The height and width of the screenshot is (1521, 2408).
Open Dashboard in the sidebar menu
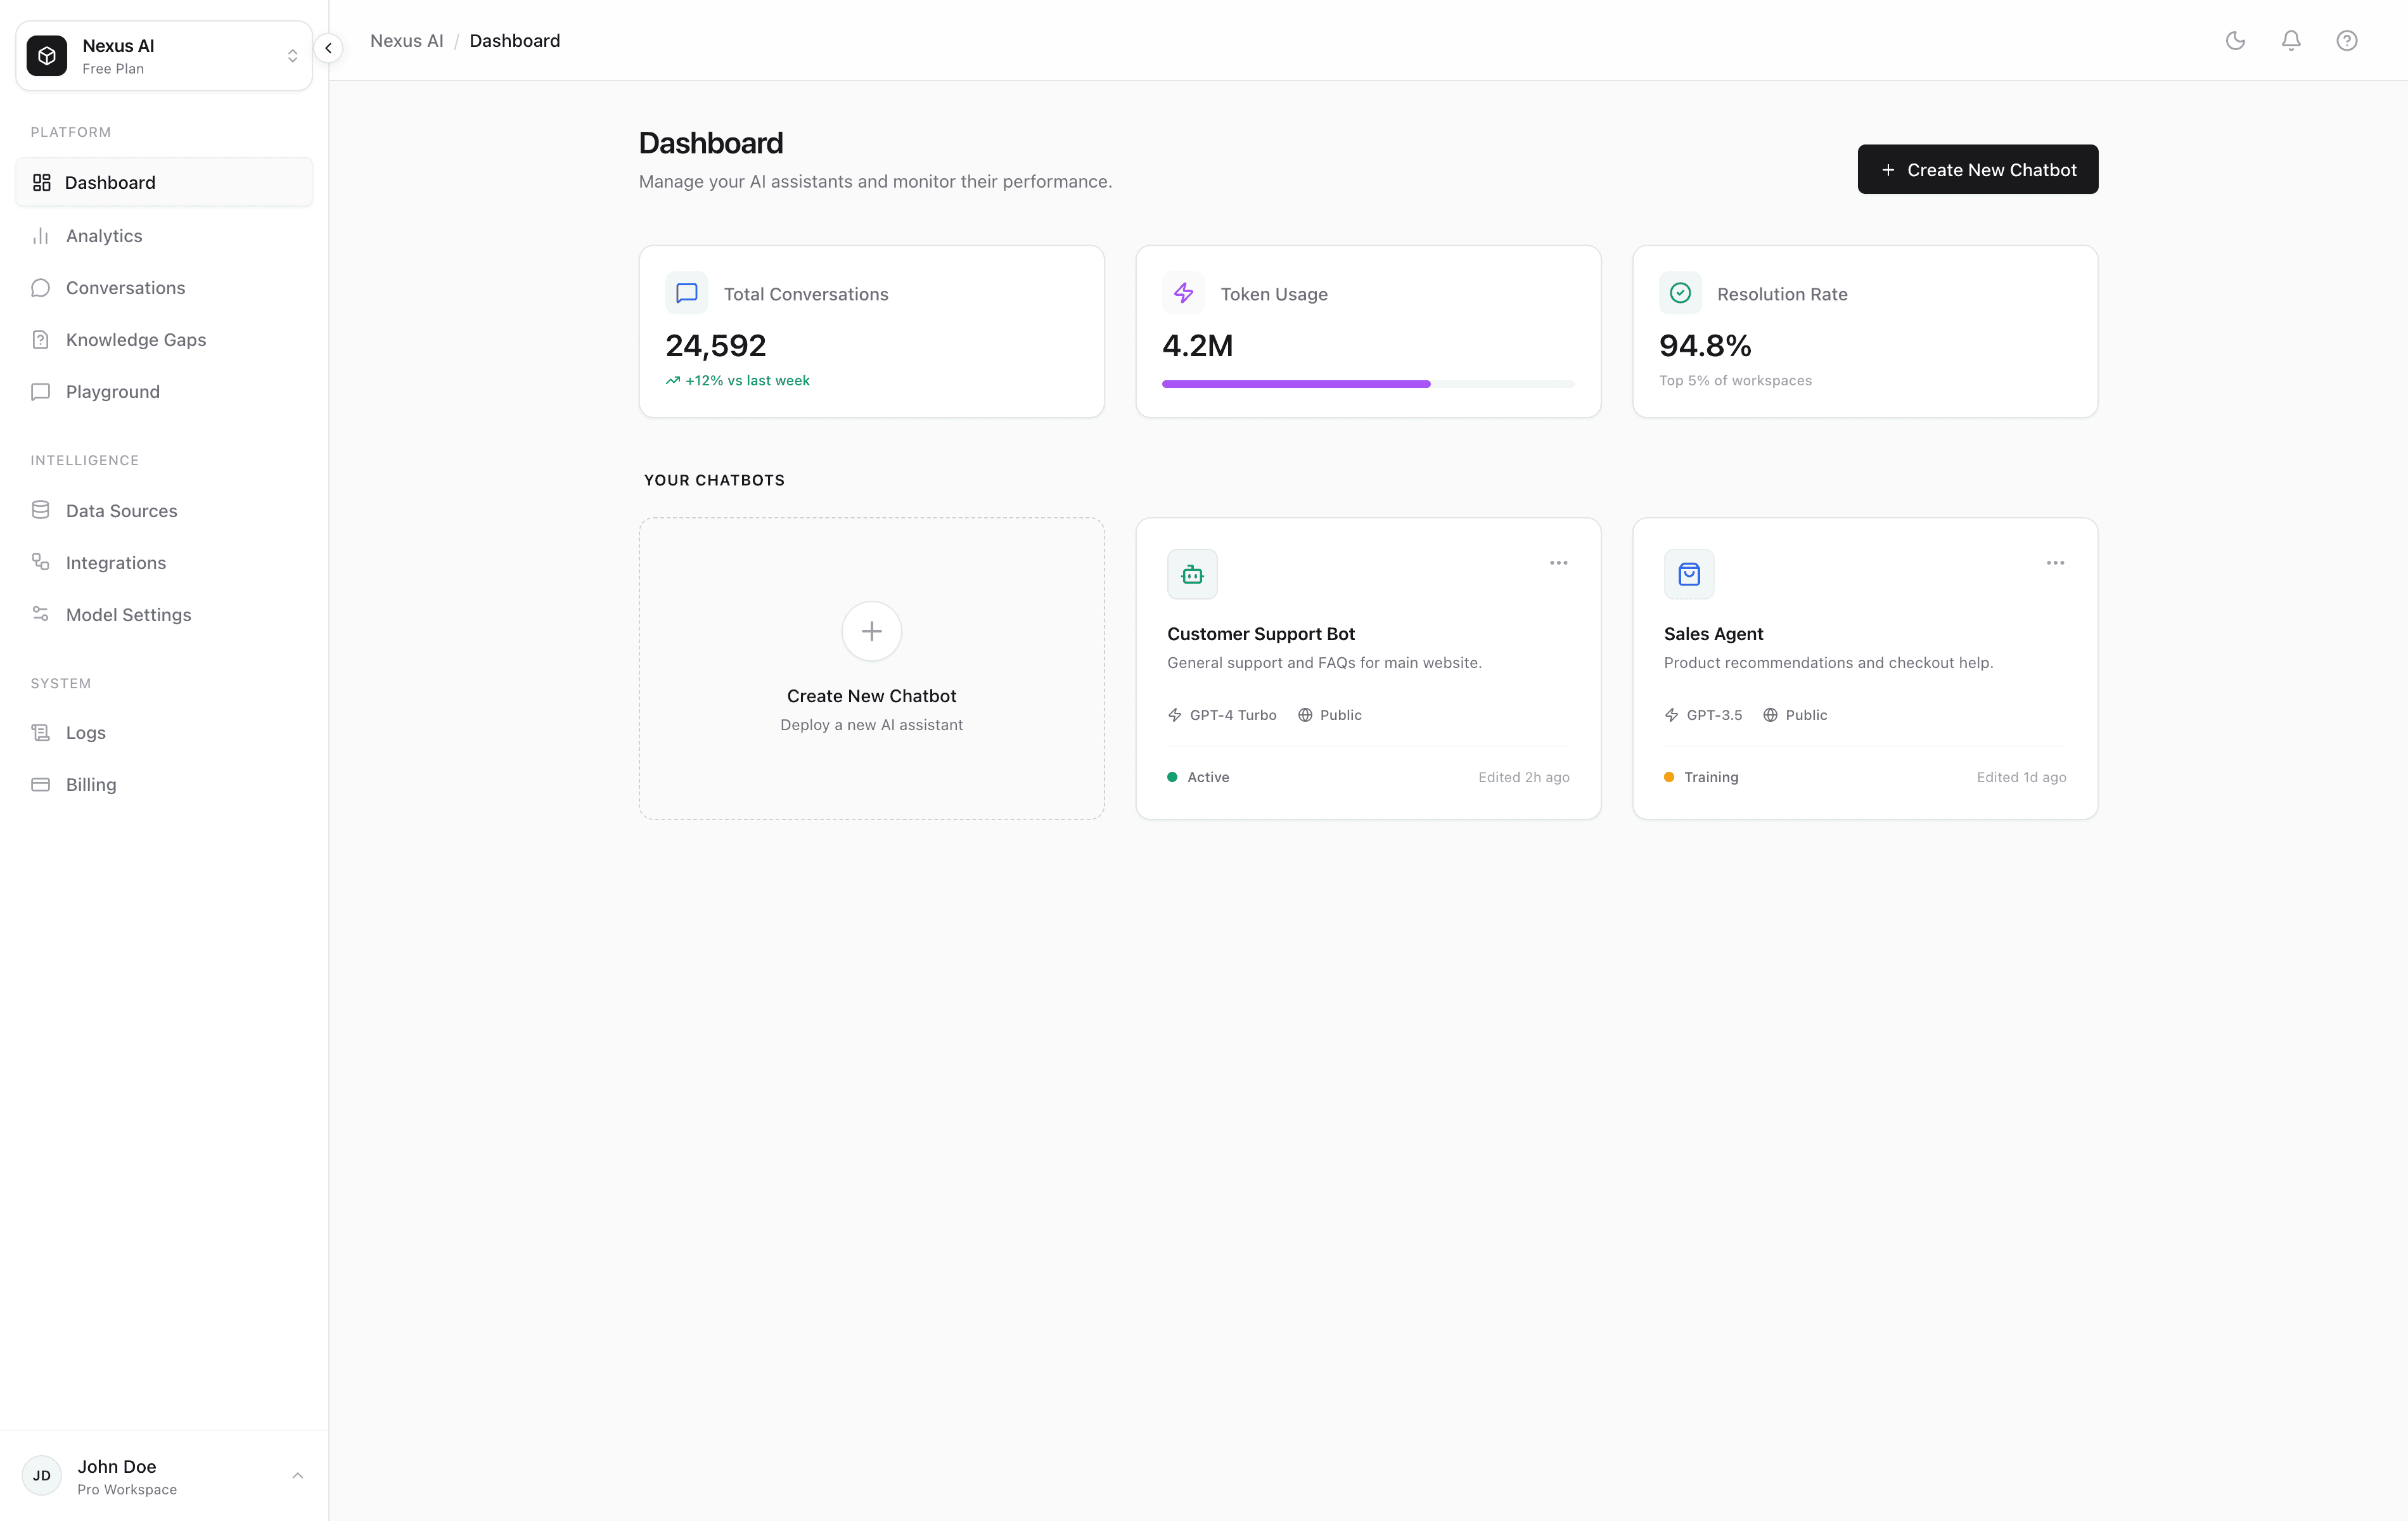pyautogui.click(x=164, y=182)
